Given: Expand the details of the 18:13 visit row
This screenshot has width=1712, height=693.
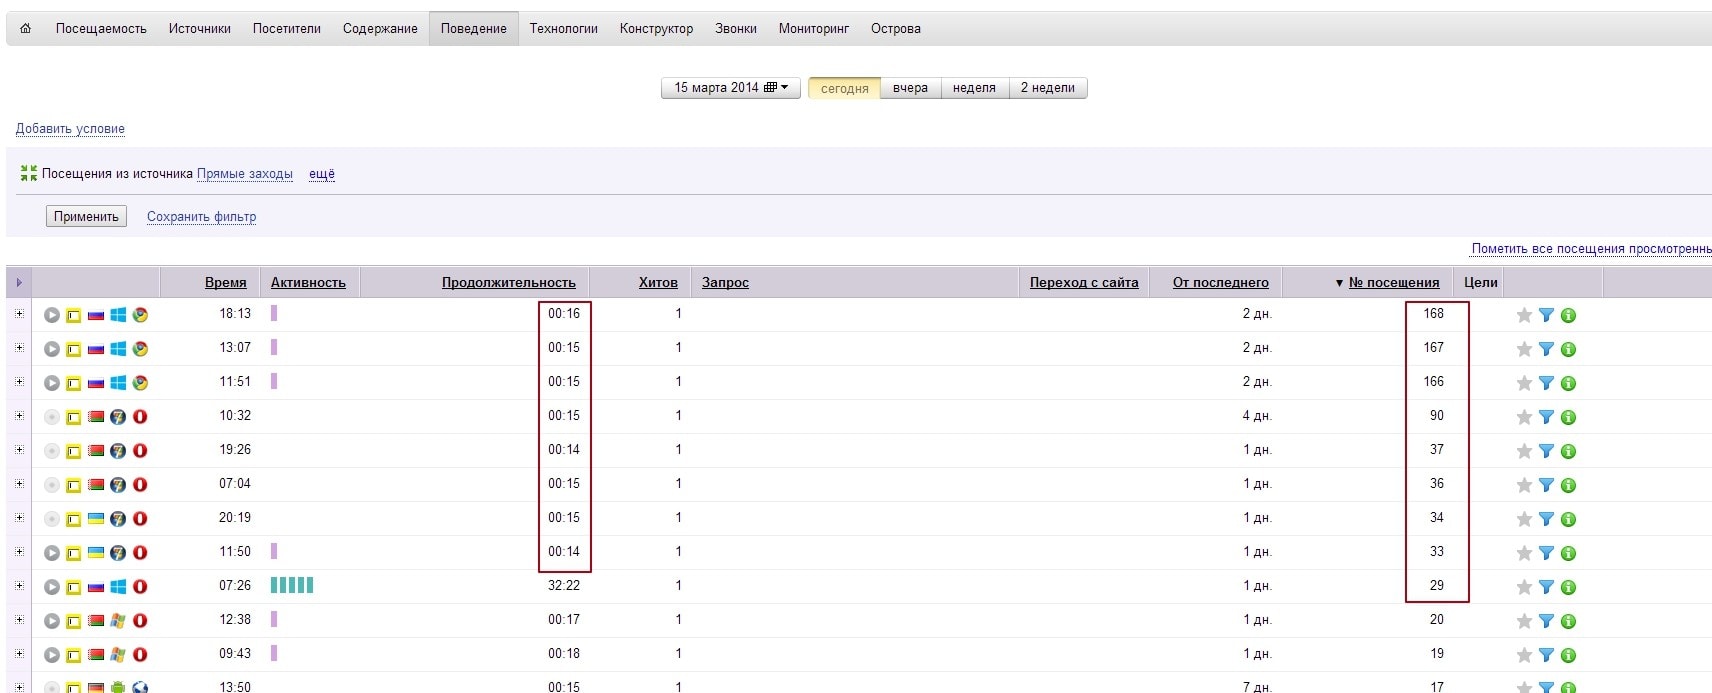Looking at the screenshot, I should 19,314.
